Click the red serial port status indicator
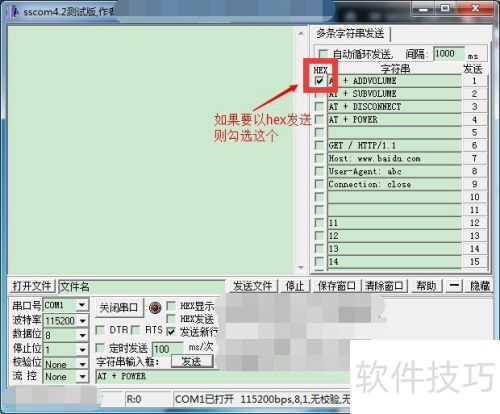 coord(155,307)
